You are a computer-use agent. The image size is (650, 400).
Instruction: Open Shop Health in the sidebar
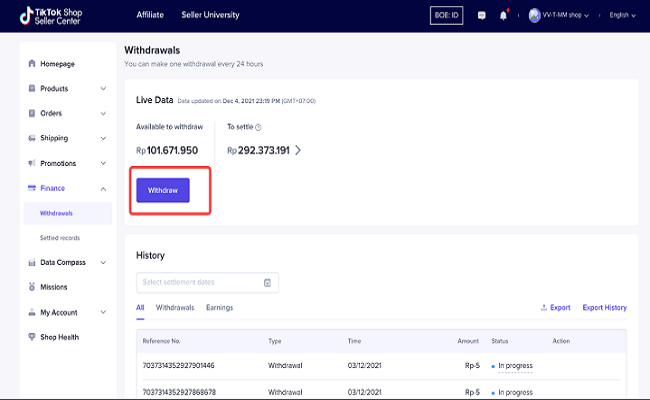tap(58, 337)
